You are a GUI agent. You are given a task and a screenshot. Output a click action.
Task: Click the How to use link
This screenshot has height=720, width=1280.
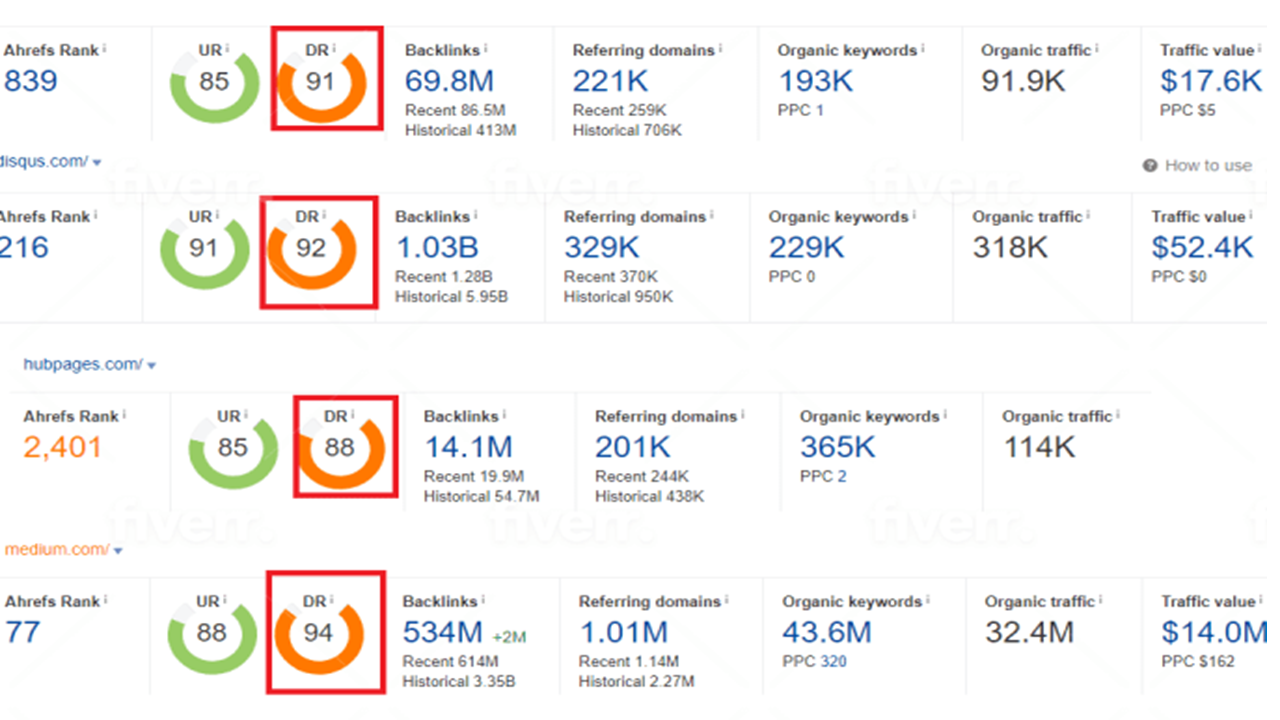[x=1207, y=166]
